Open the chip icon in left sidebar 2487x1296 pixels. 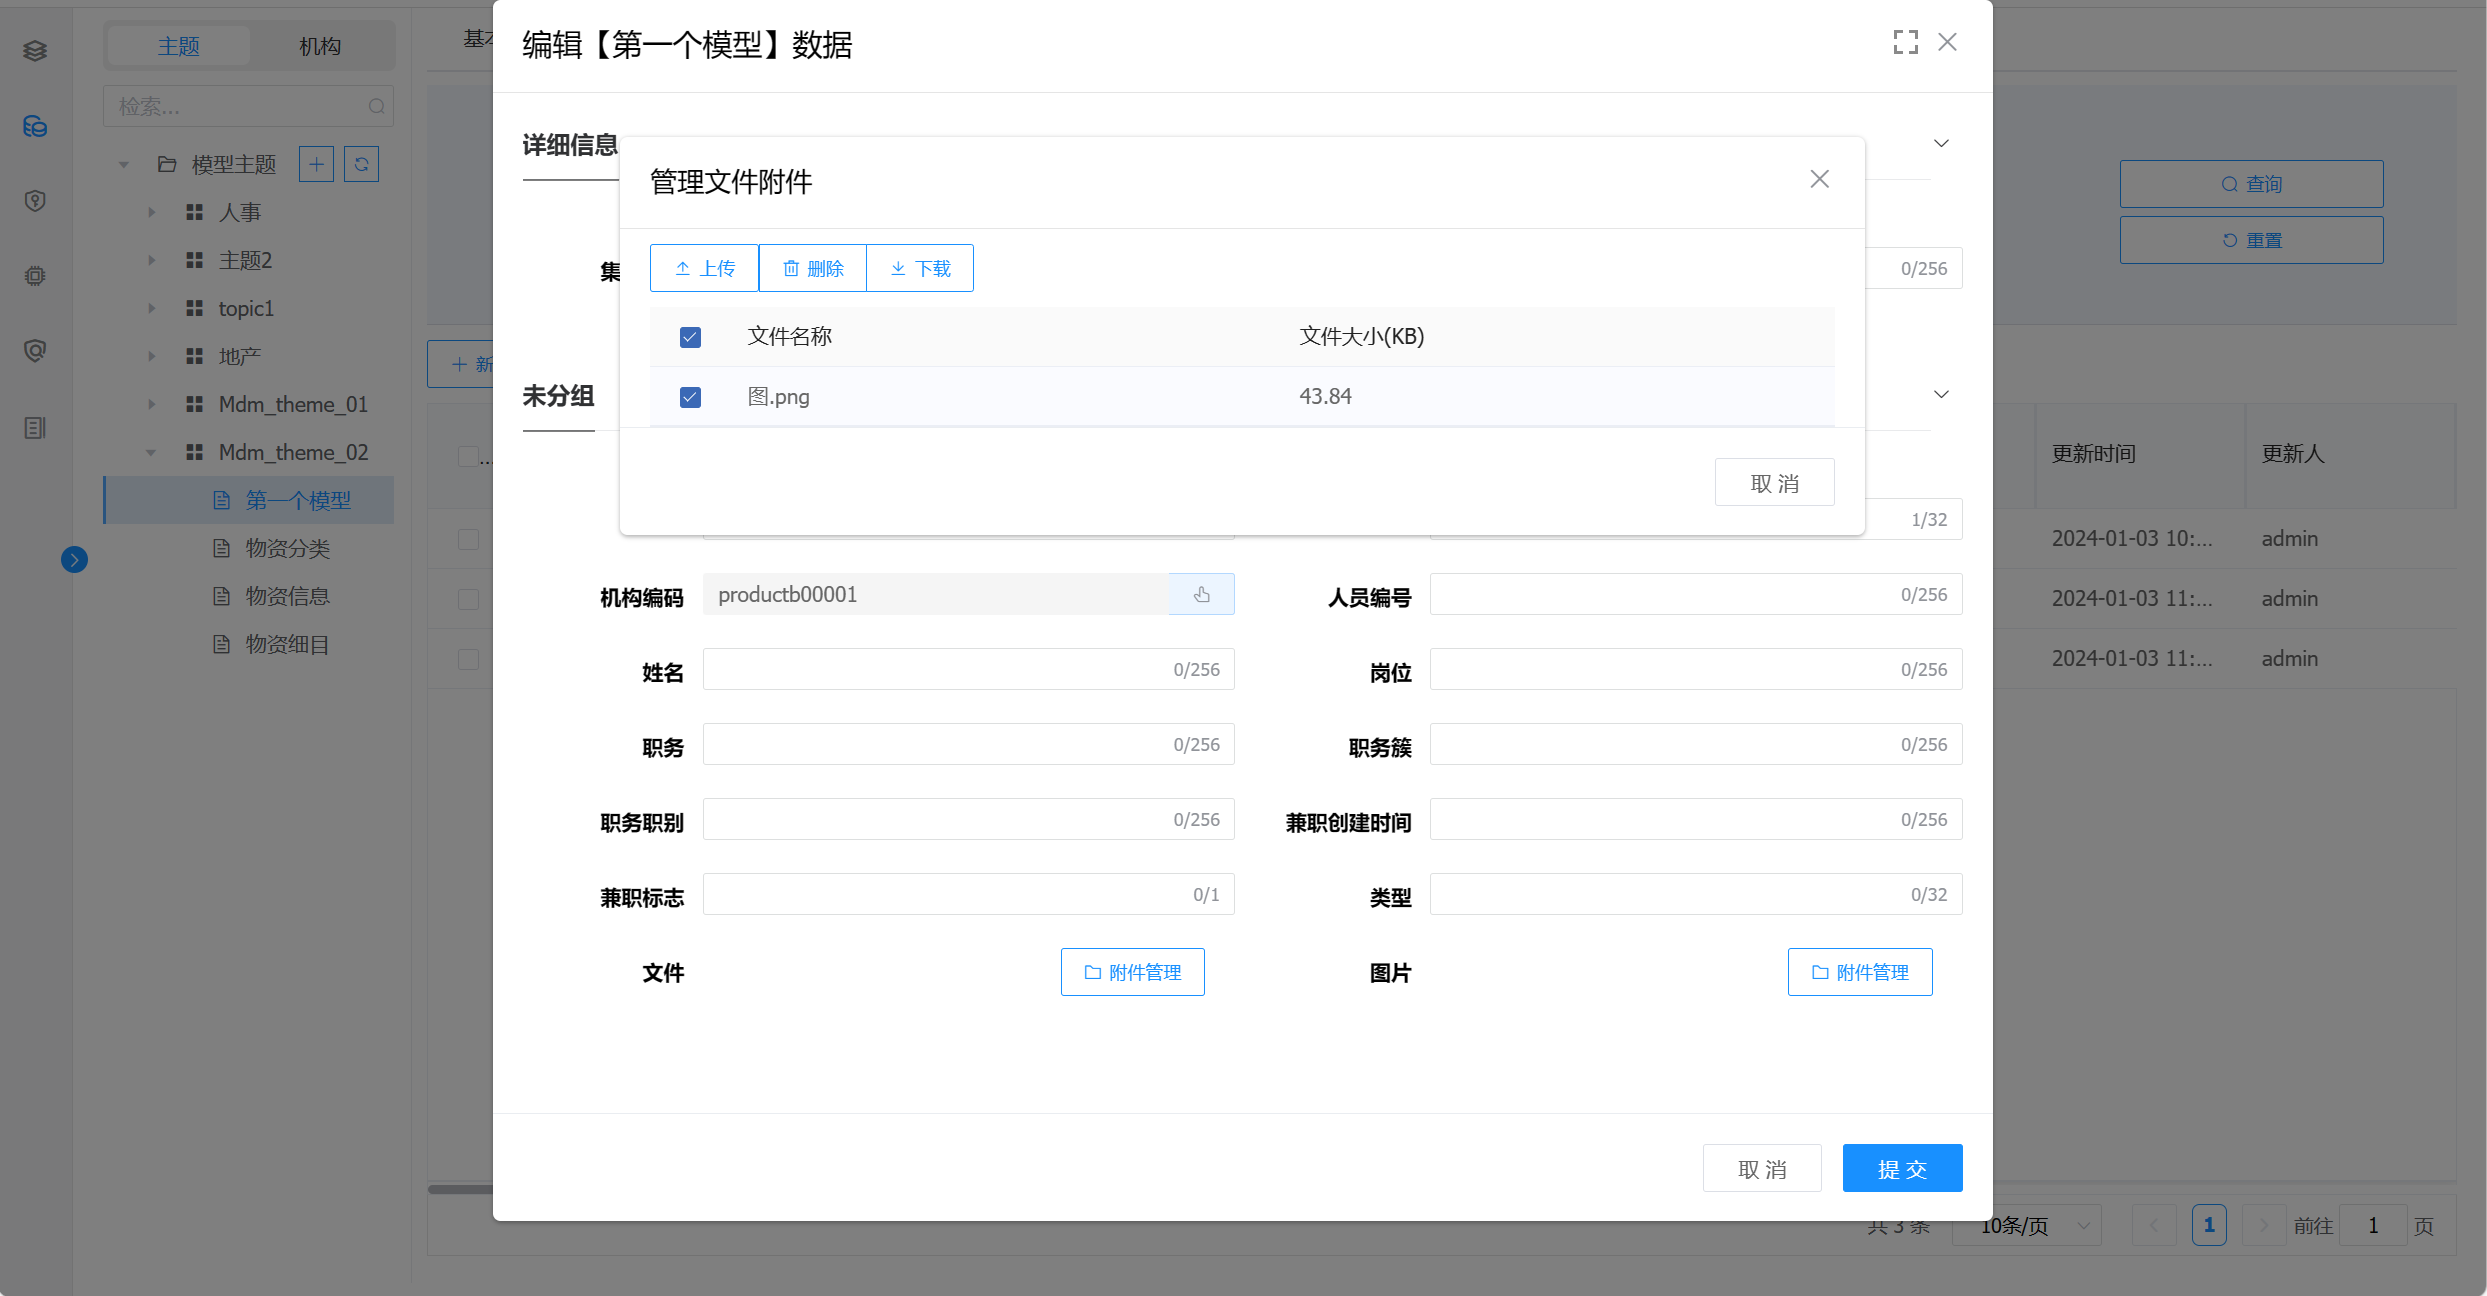tap(35, 276)
